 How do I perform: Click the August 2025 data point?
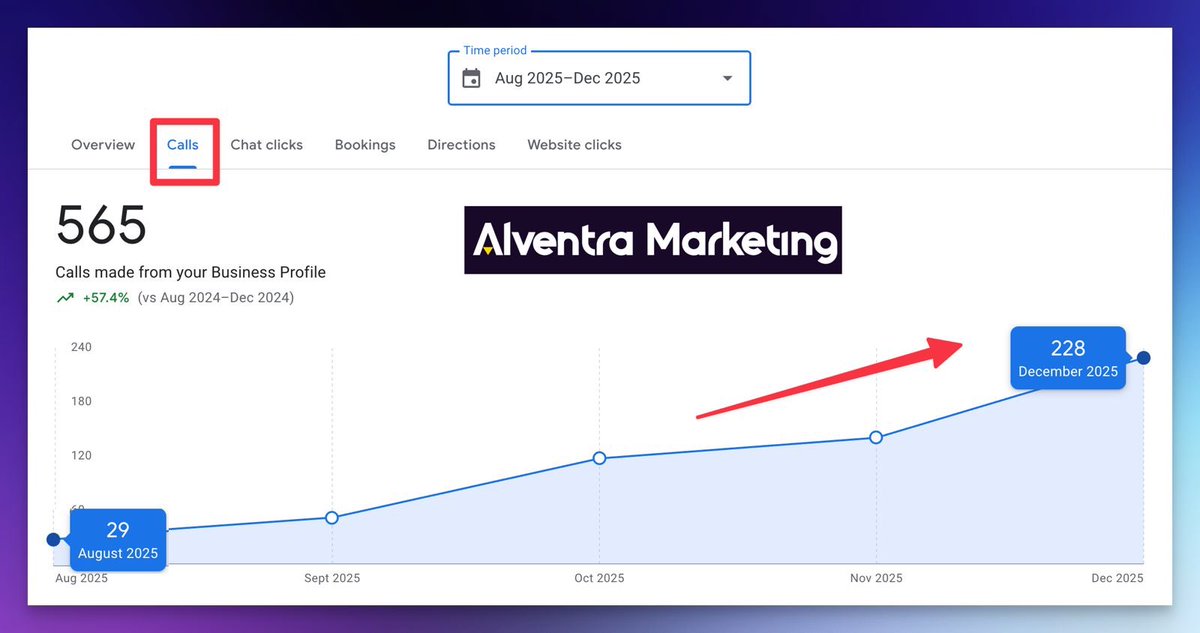(54, 539)
